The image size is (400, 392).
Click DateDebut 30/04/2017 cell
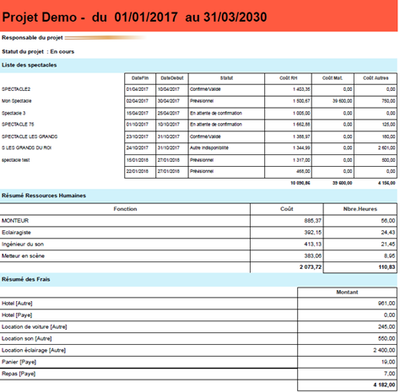tap(172, 101)
